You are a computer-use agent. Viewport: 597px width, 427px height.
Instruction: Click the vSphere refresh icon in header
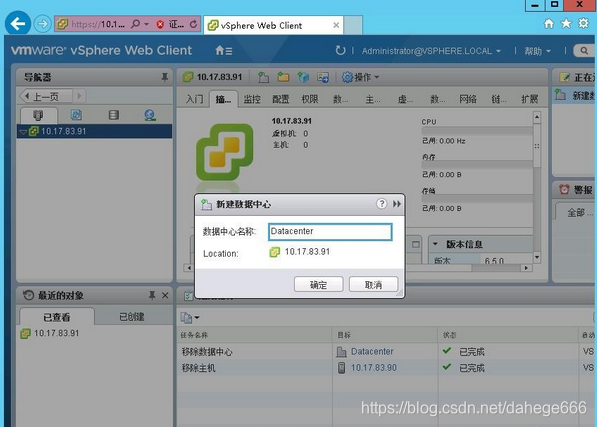[340, 50]
